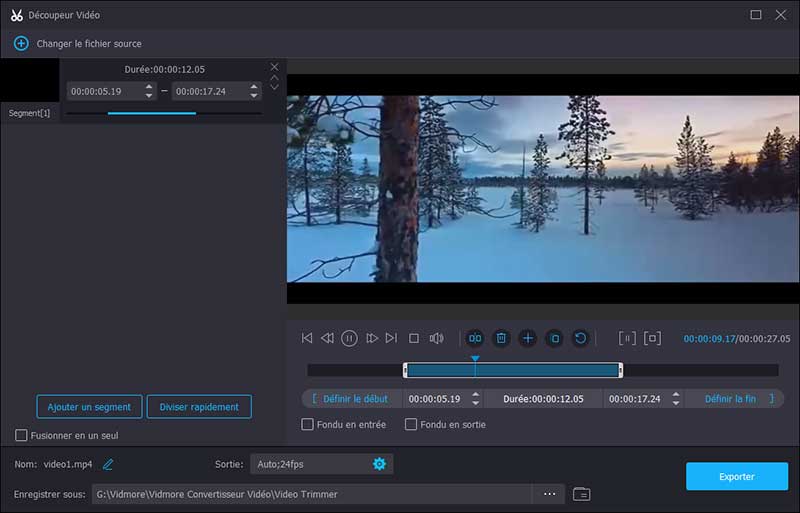This screenshot has height=513, width=800.
Task: Click 'Diviser rapidement' button
Action: coord(199,407)
